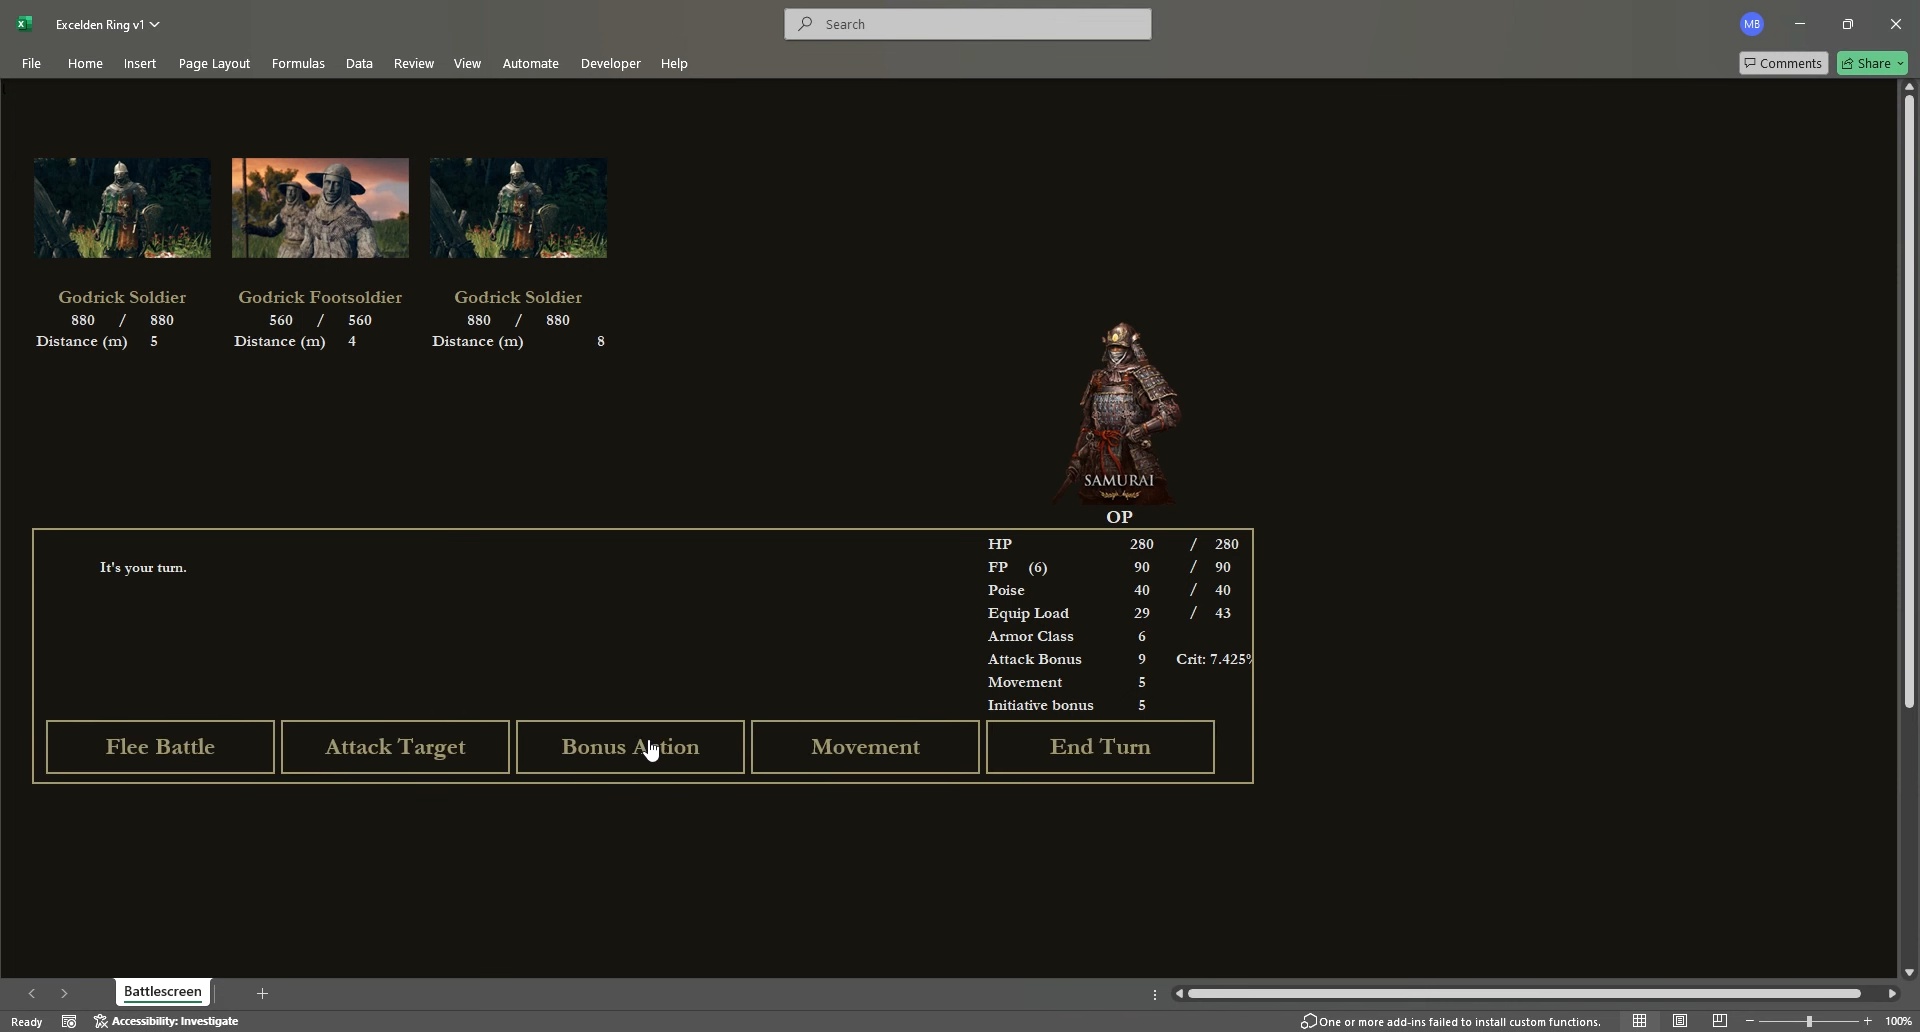Select the Godrick Footsoldier enemy image
1920x1032 pixels.
tap(320, 208)
